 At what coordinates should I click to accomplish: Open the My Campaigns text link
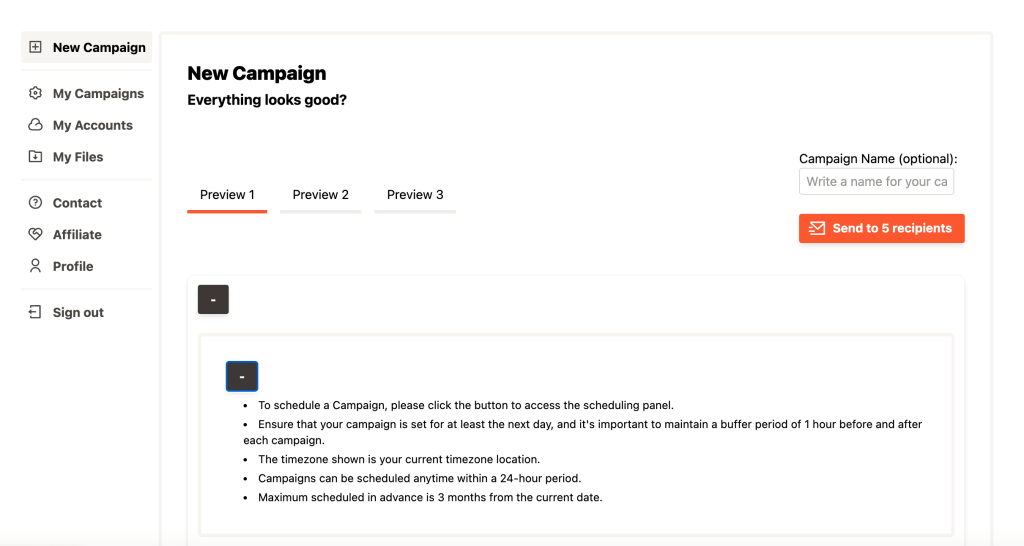point(98,93)
